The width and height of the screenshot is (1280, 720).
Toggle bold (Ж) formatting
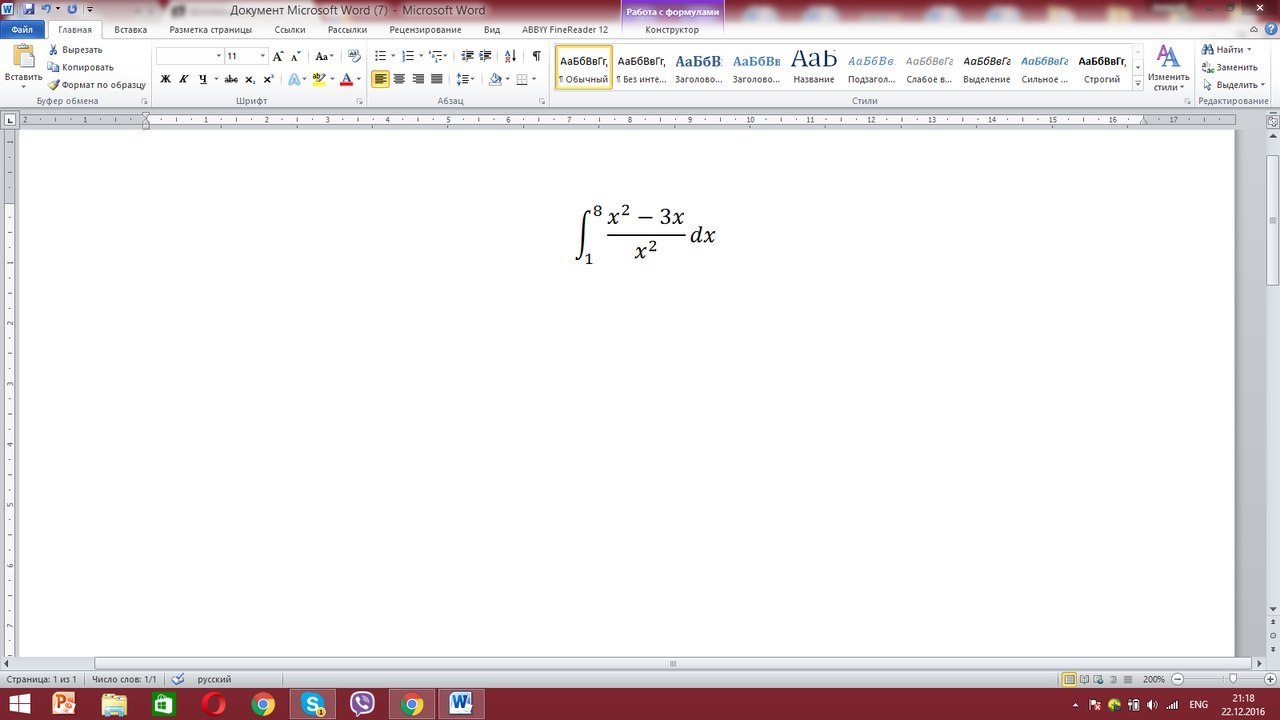click(166, 79)
